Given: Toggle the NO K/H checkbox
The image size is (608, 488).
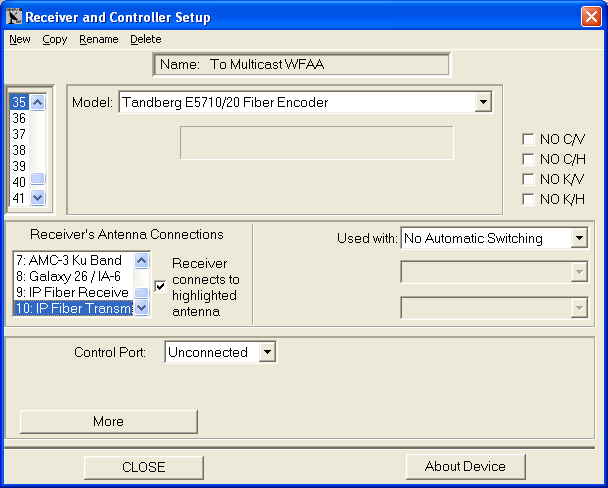Looking at the screenshot, I should click(x=528, y=199).
